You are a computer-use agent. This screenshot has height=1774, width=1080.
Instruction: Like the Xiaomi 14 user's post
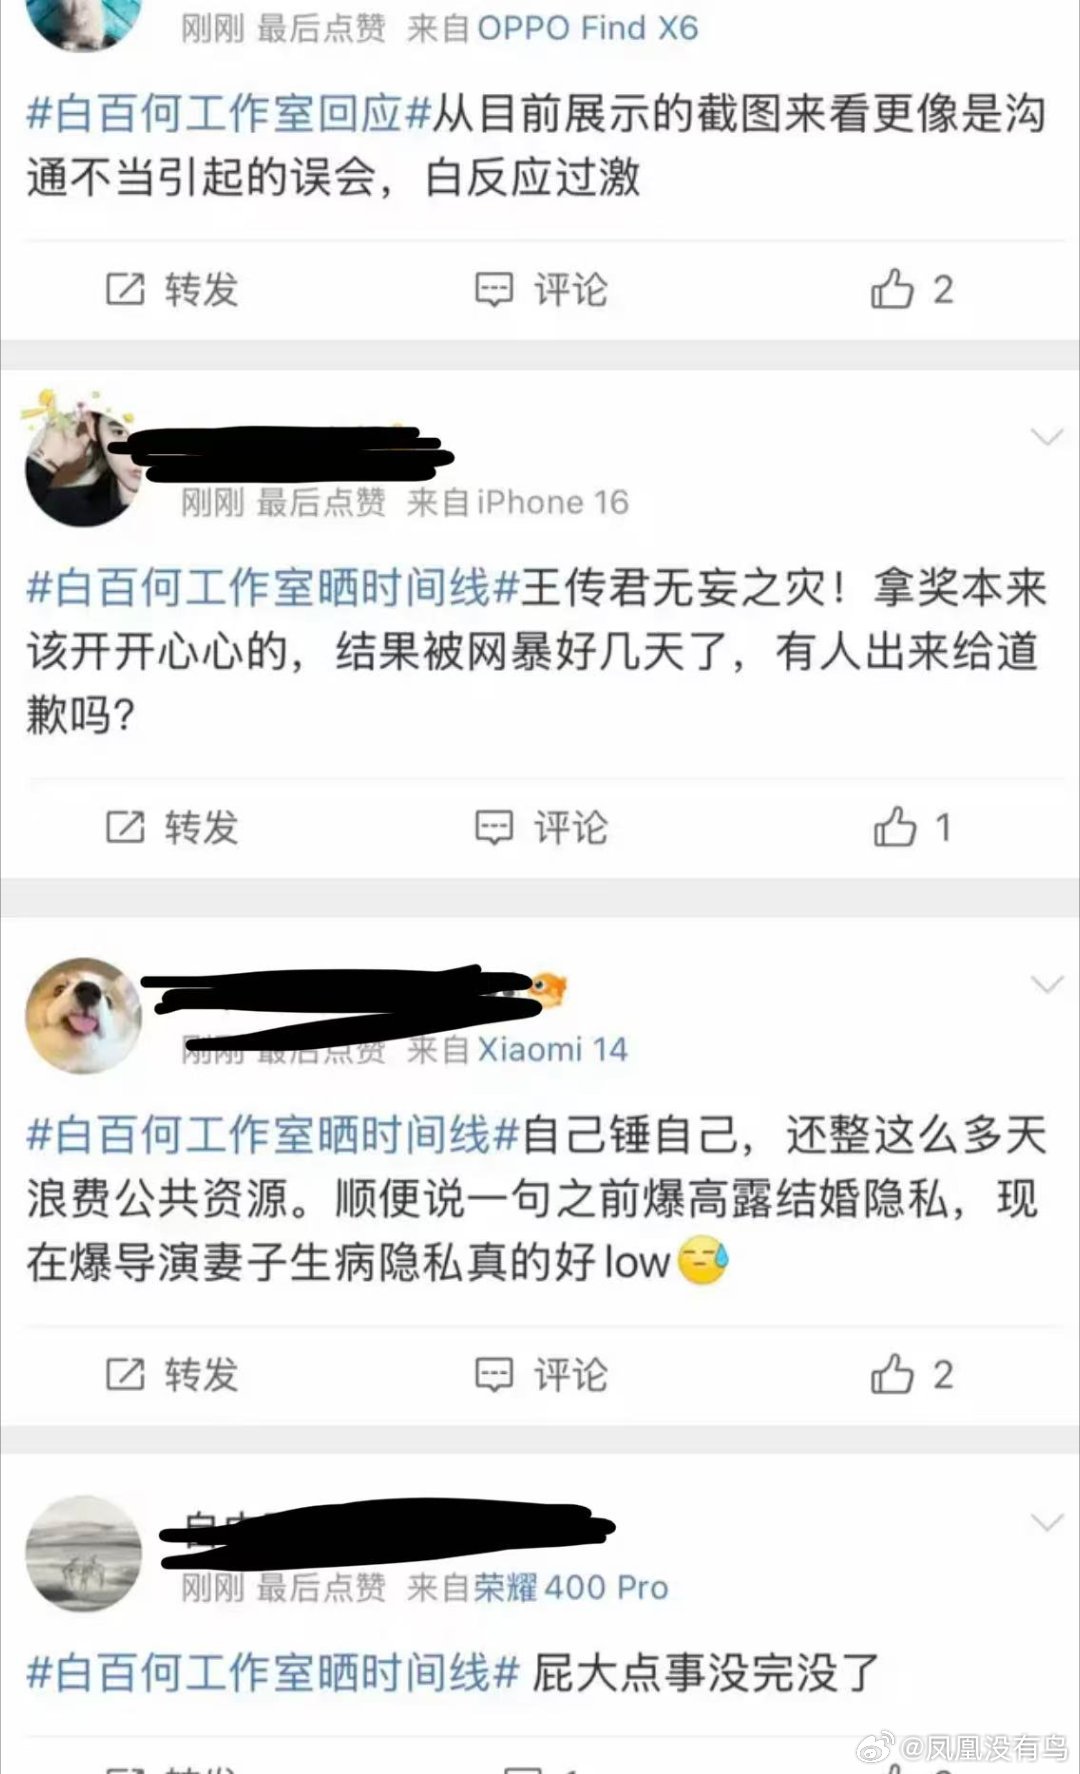coord(911,1375)
